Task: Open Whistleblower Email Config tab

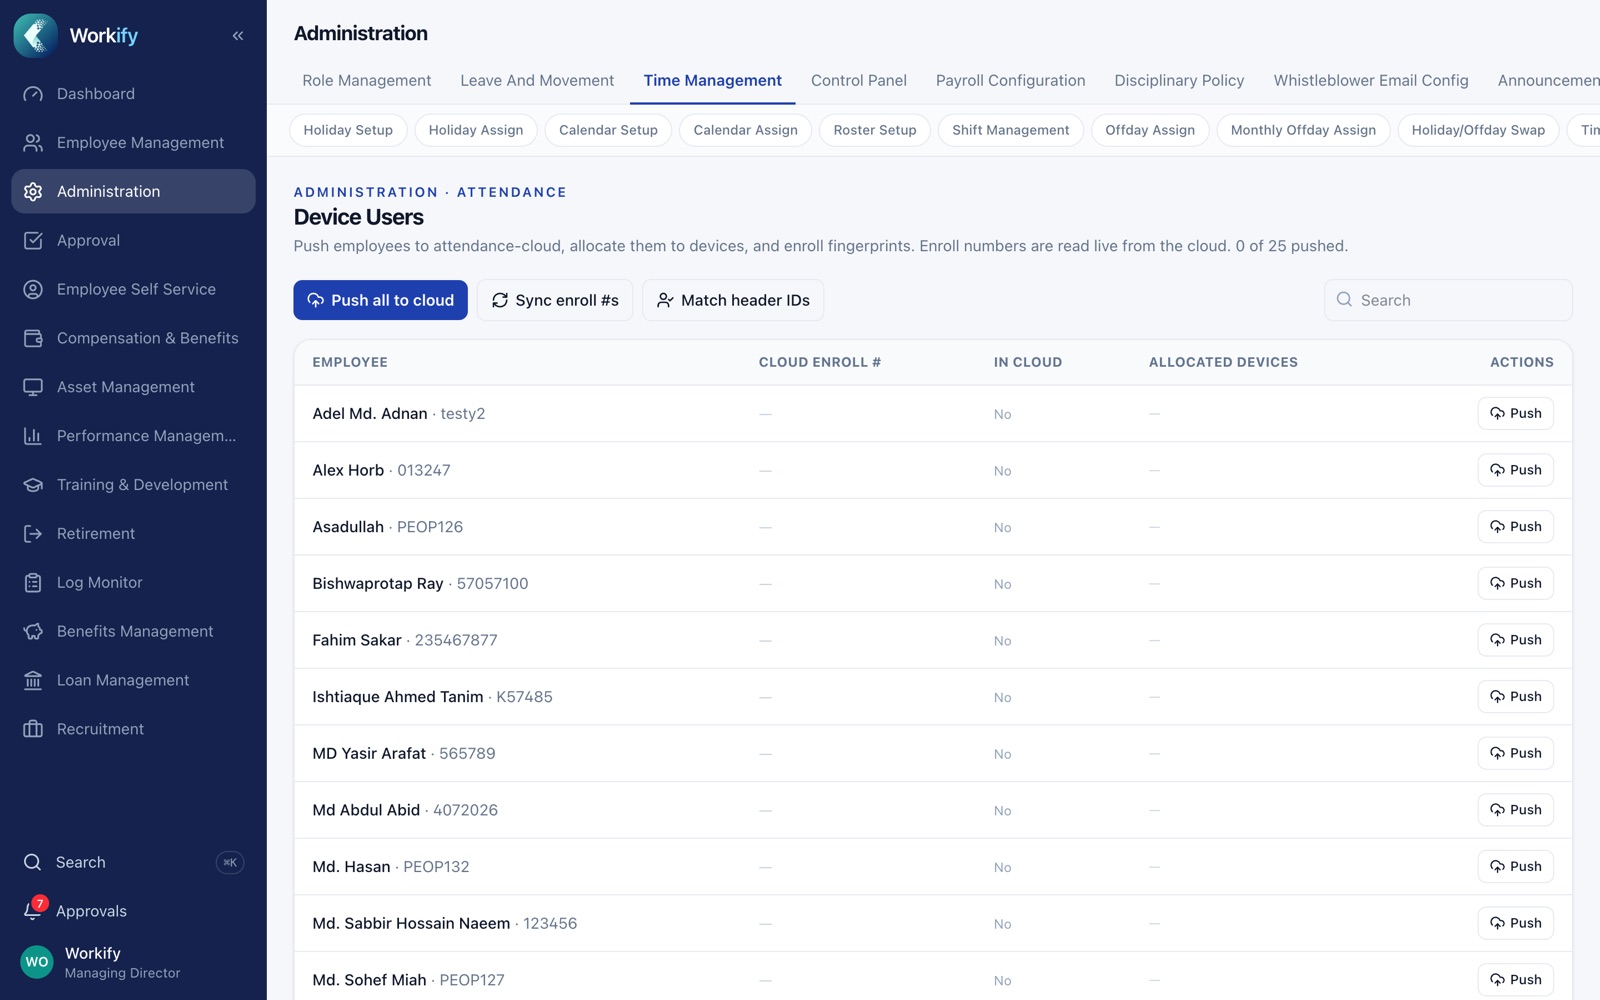Action: [1371, 80]
